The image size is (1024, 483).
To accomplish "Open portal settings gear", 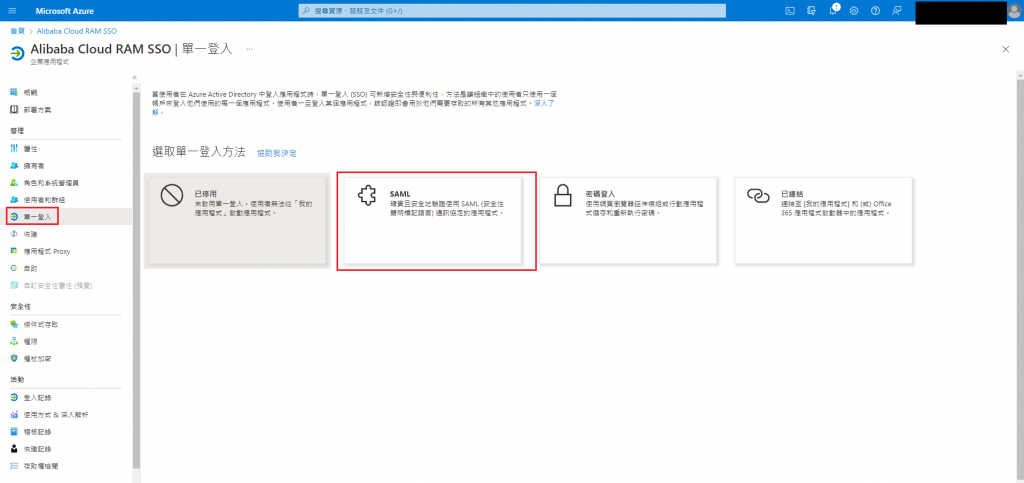I will tap(854, 10).
